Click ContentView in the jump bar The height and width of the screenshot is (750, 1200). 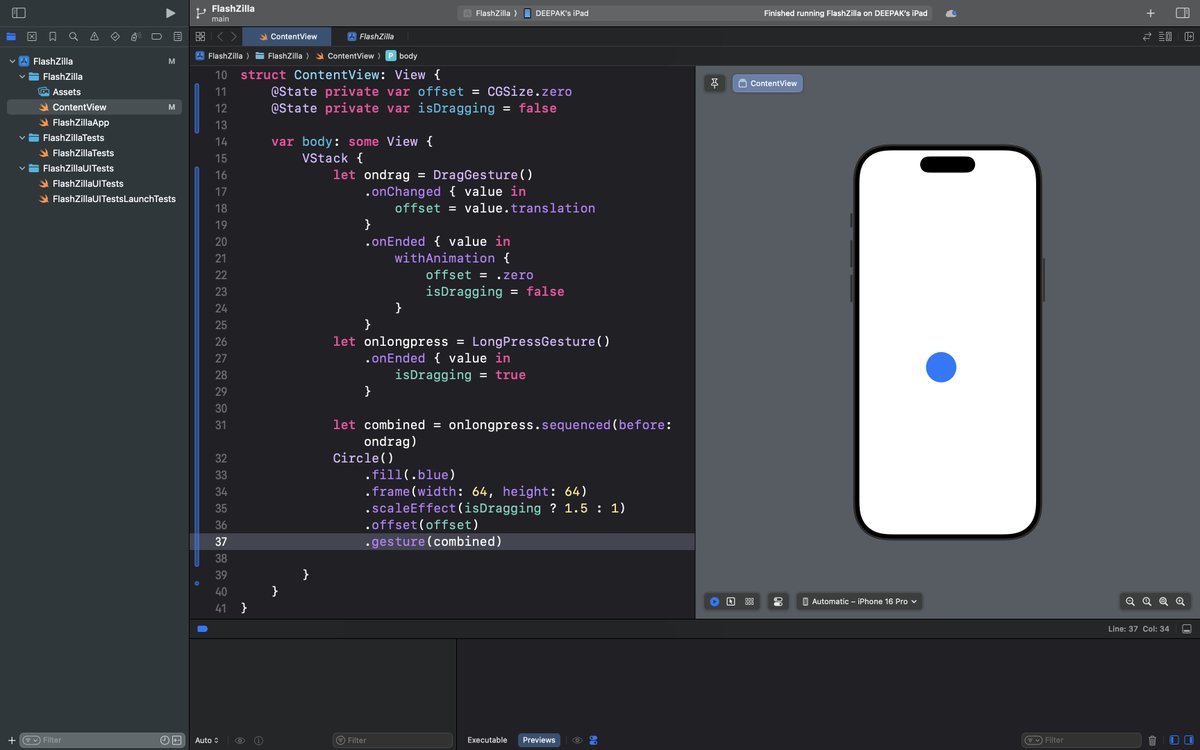click(x=344, y=56)
